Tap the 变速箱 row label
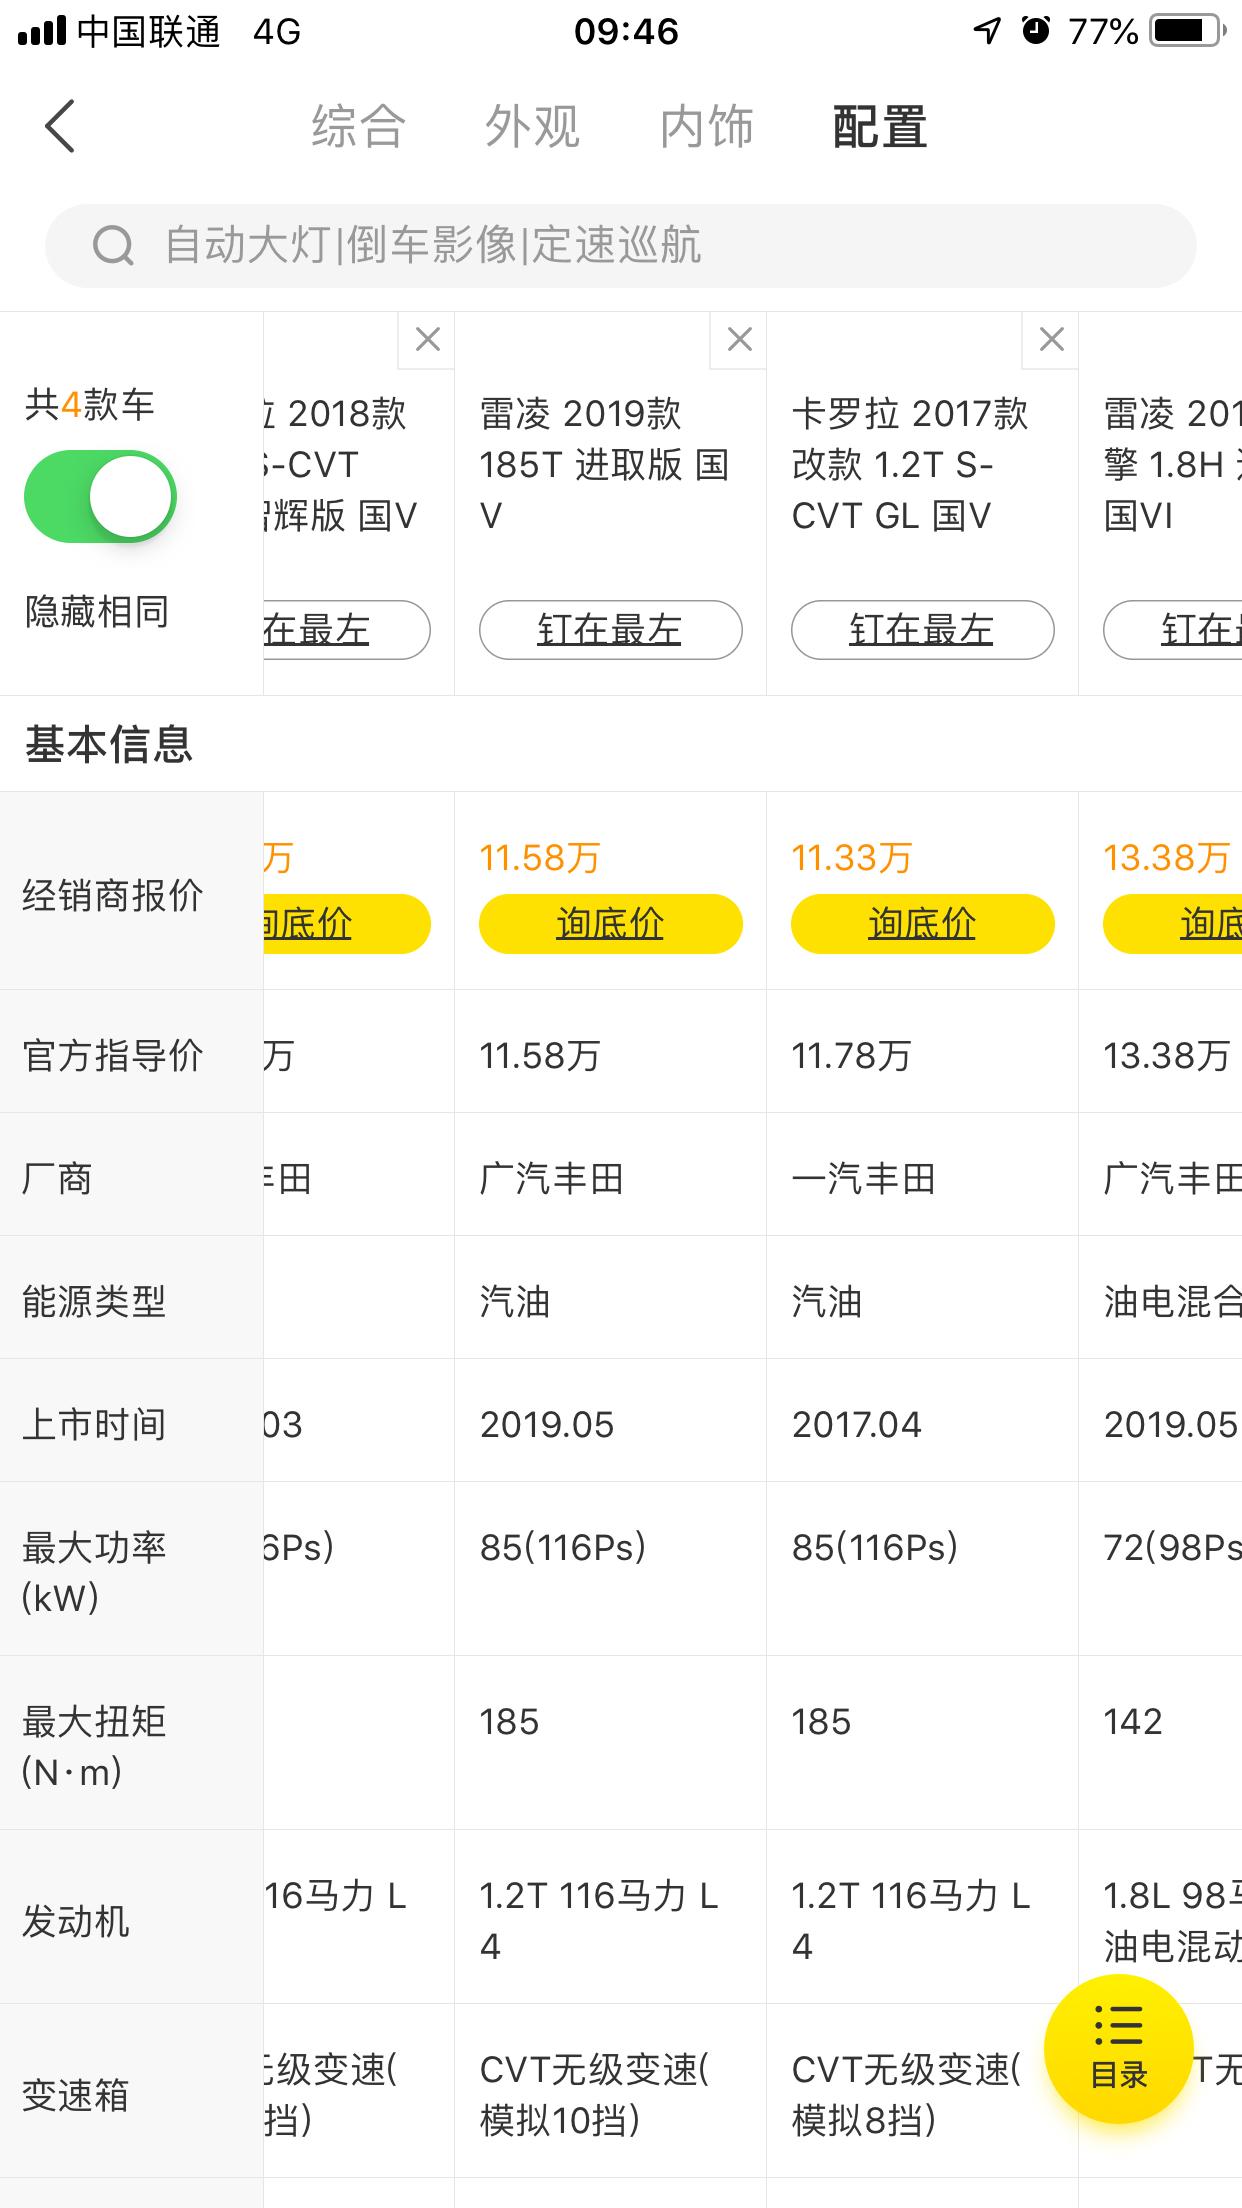This screenshot has height=2208, width=1242. coord(75,2095)
